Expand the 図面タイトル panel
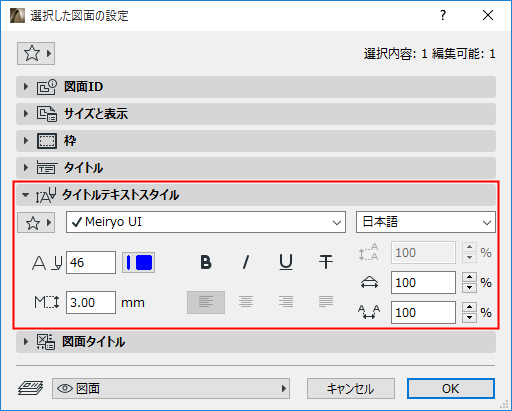This screenshot has width=512, height=411. click(256, 342)
